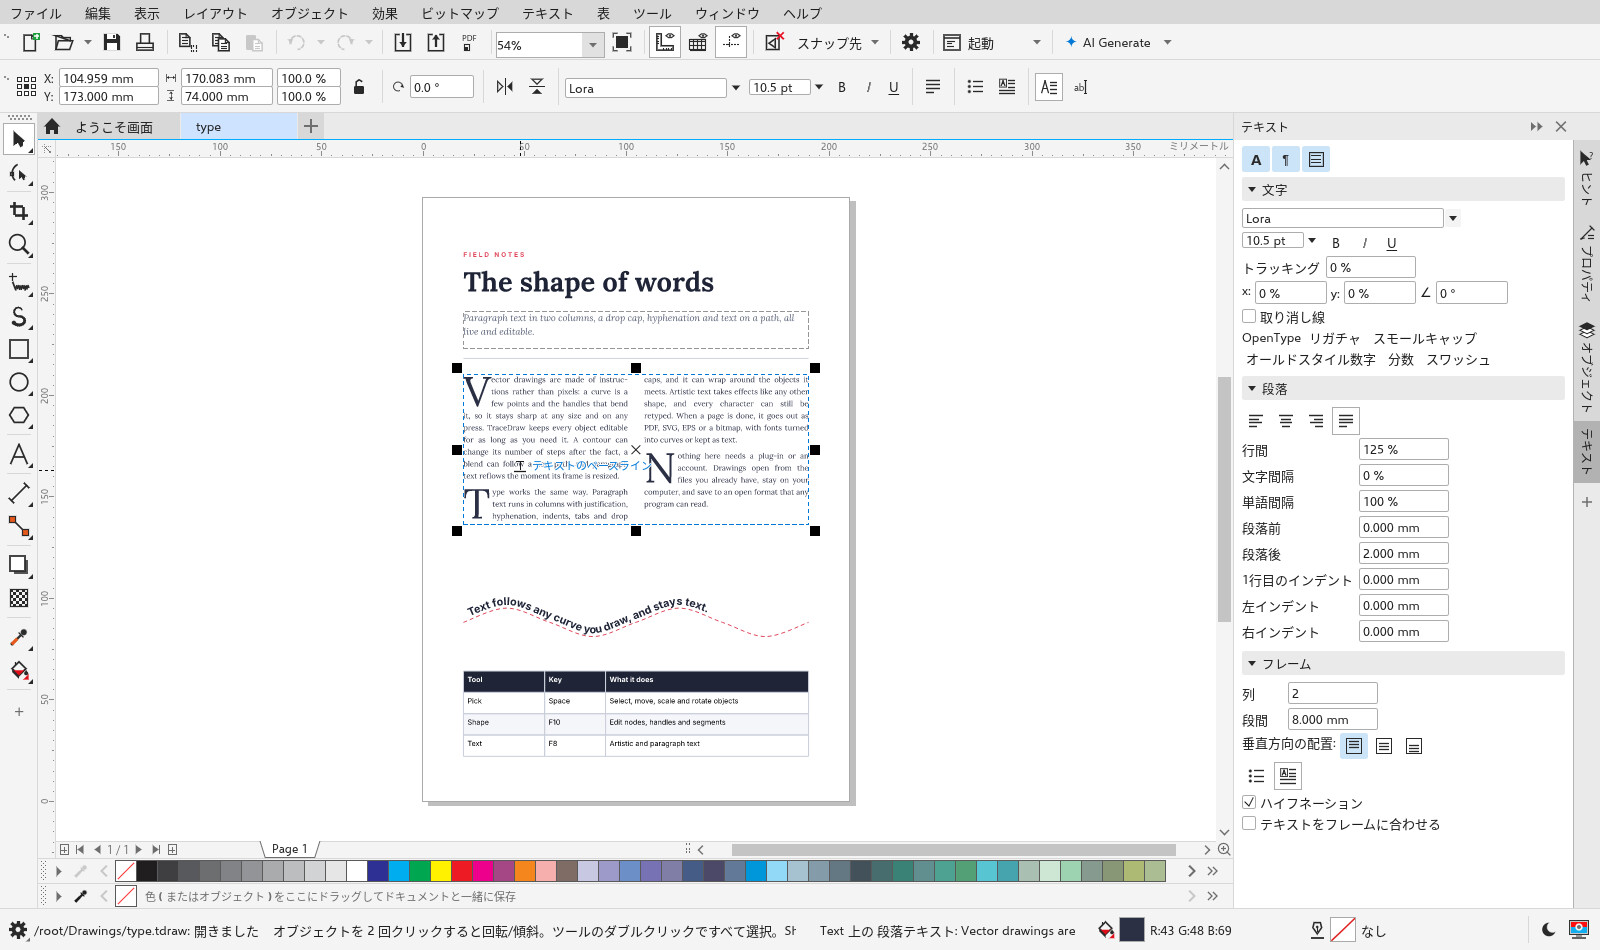The width and height of the screenshot is (1600, 950).
Task: Click the Save floppy disk icon
Action: (x=112, y=42)
